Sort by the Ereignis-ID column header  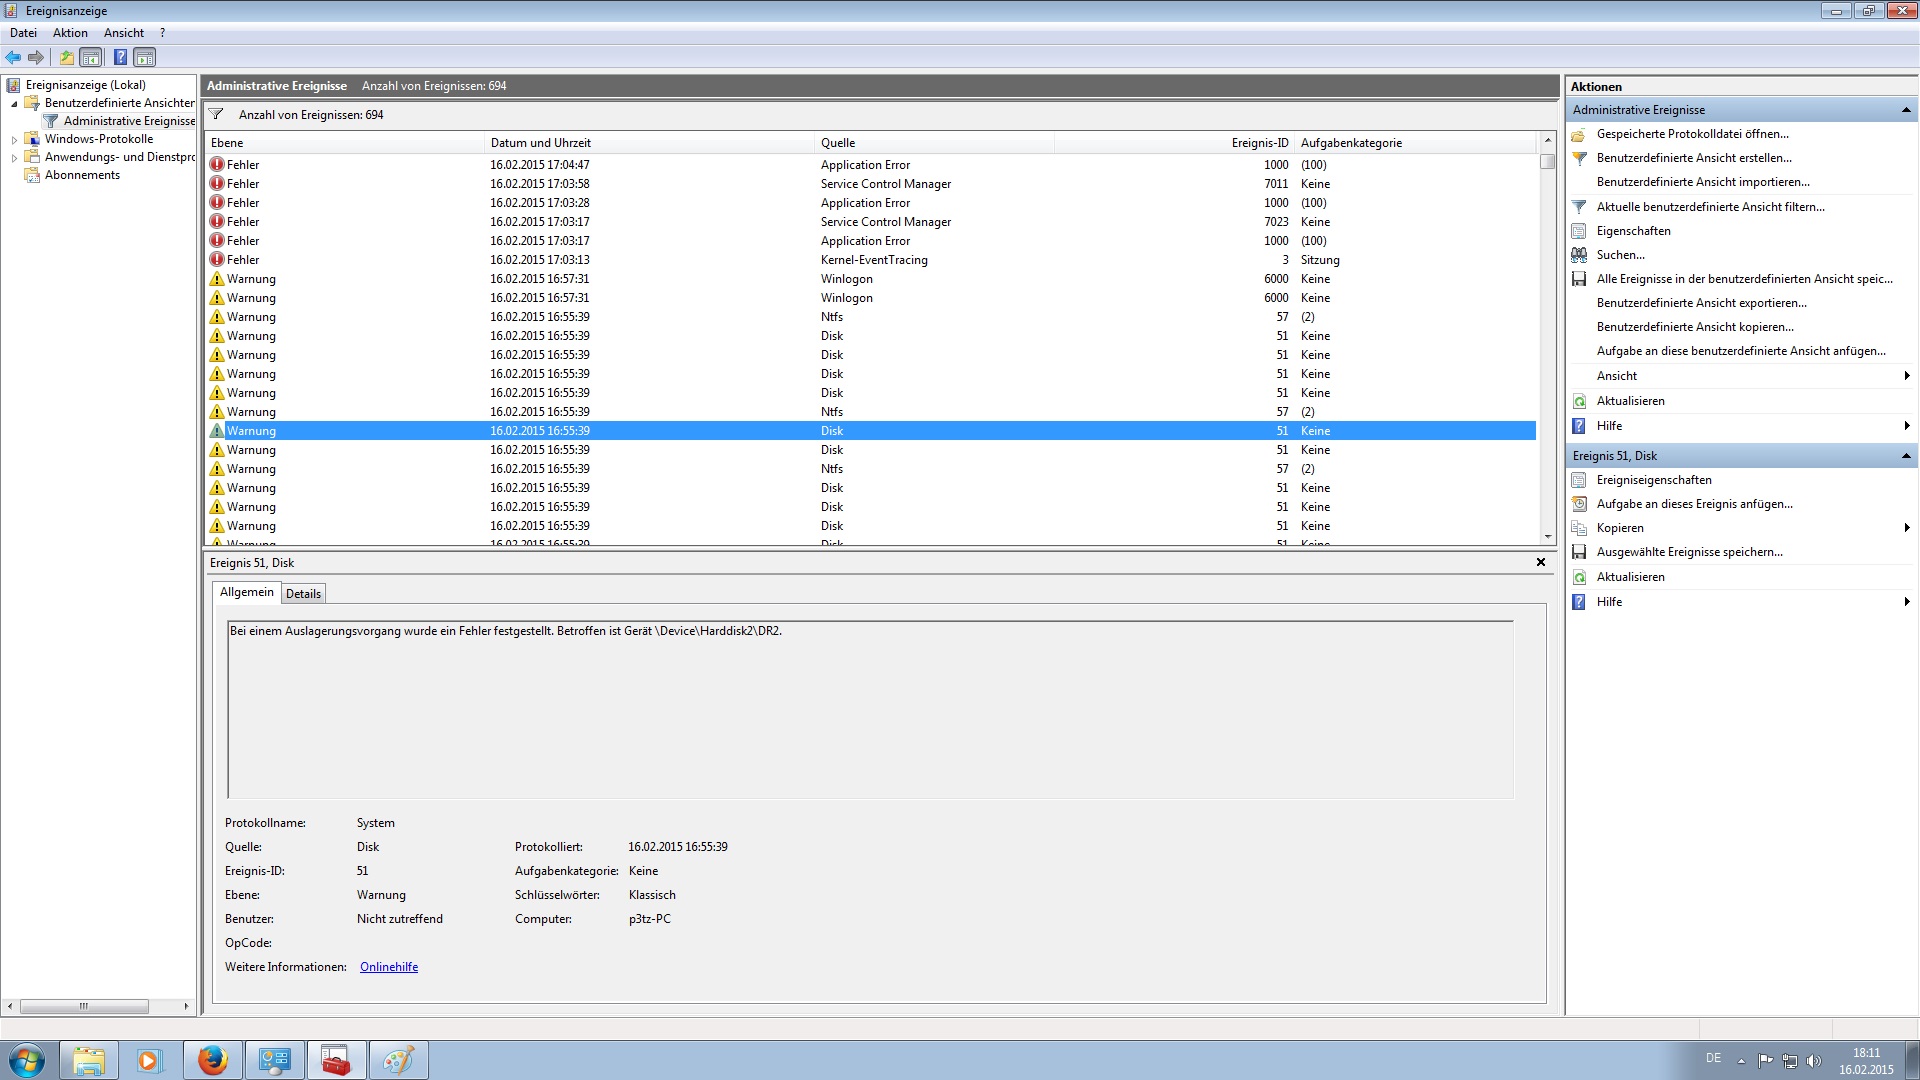pos(1259,143)
